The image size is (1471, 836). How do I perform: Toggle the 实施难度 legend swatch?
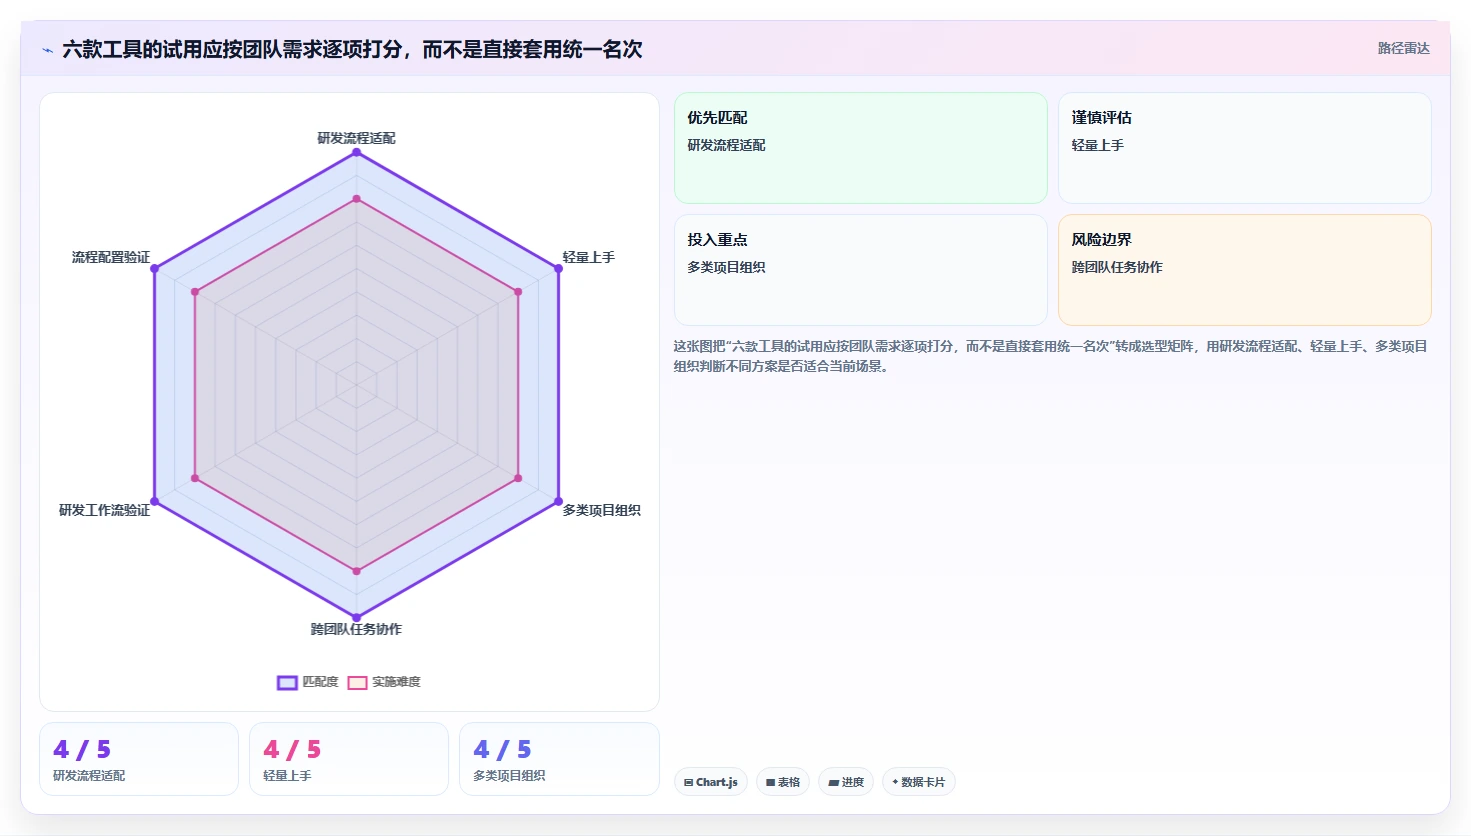click(x=357, y=682)
